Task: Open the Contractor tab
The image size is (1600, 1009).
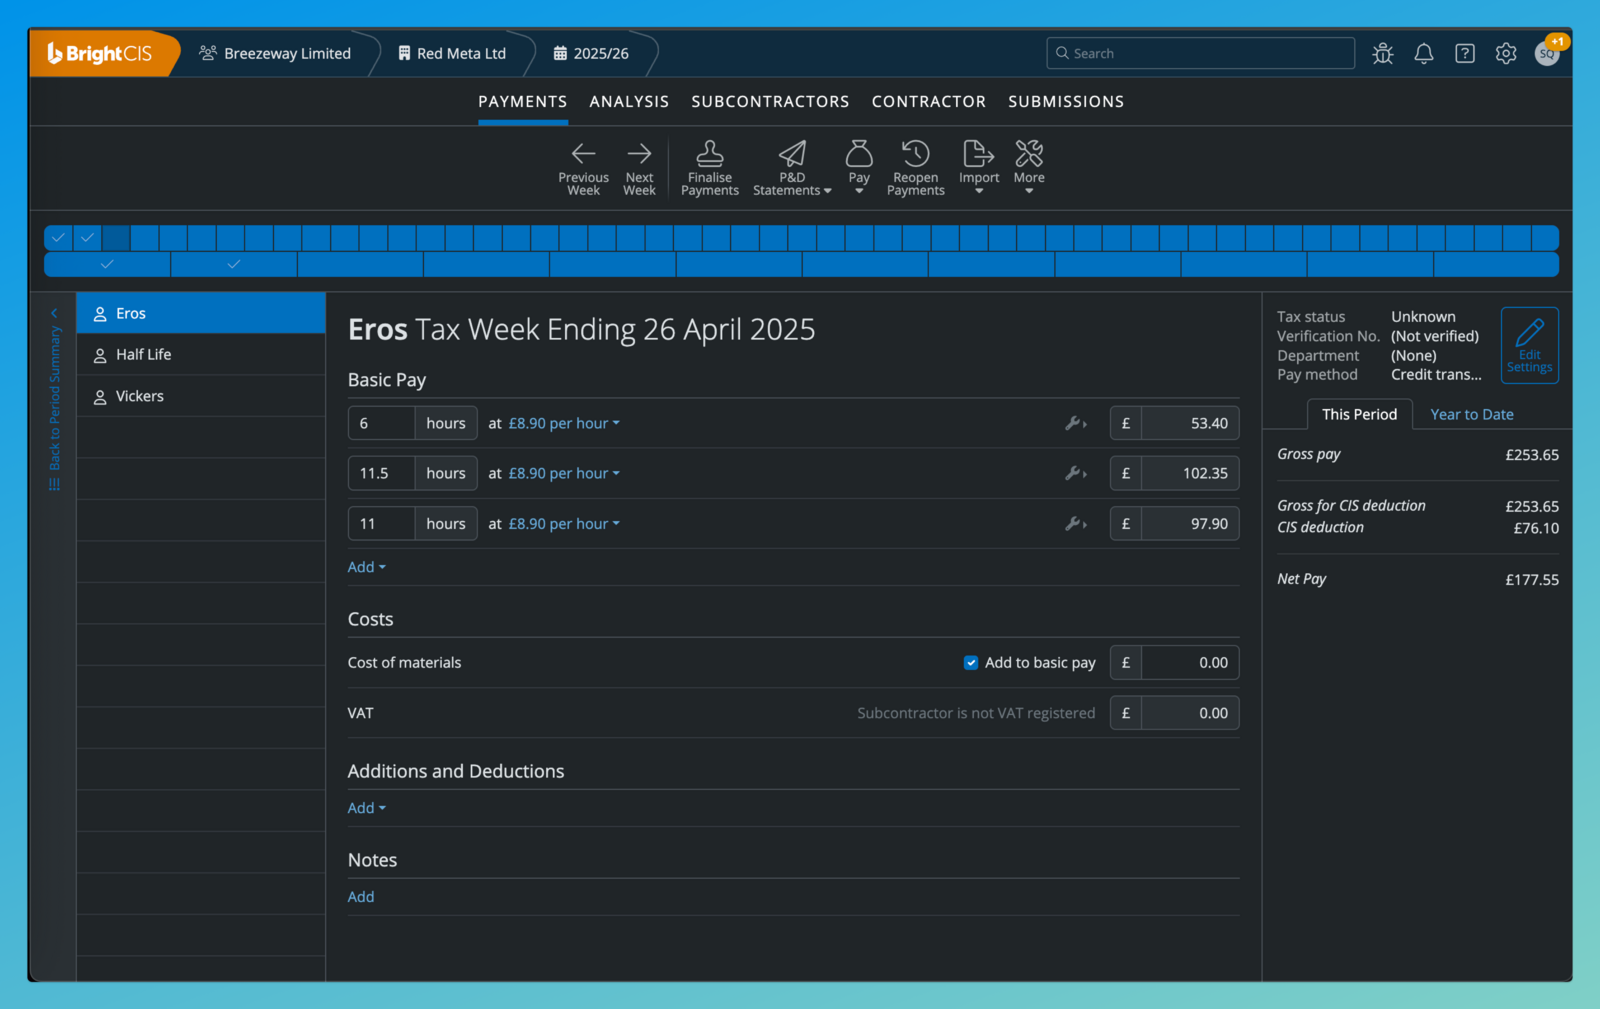Action: click(929, 102)
